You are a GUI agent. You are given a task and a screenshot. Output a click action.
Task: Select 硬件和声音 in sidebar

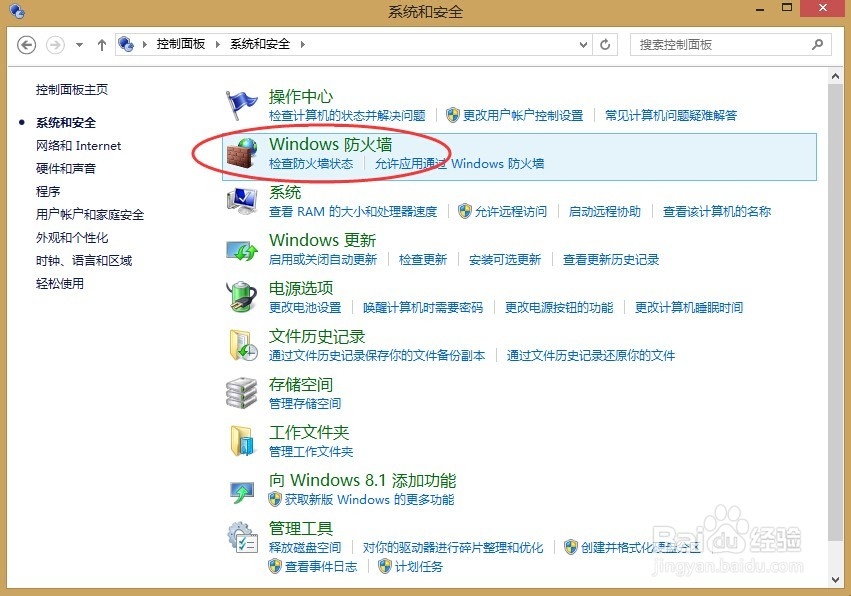pos(66,168)
